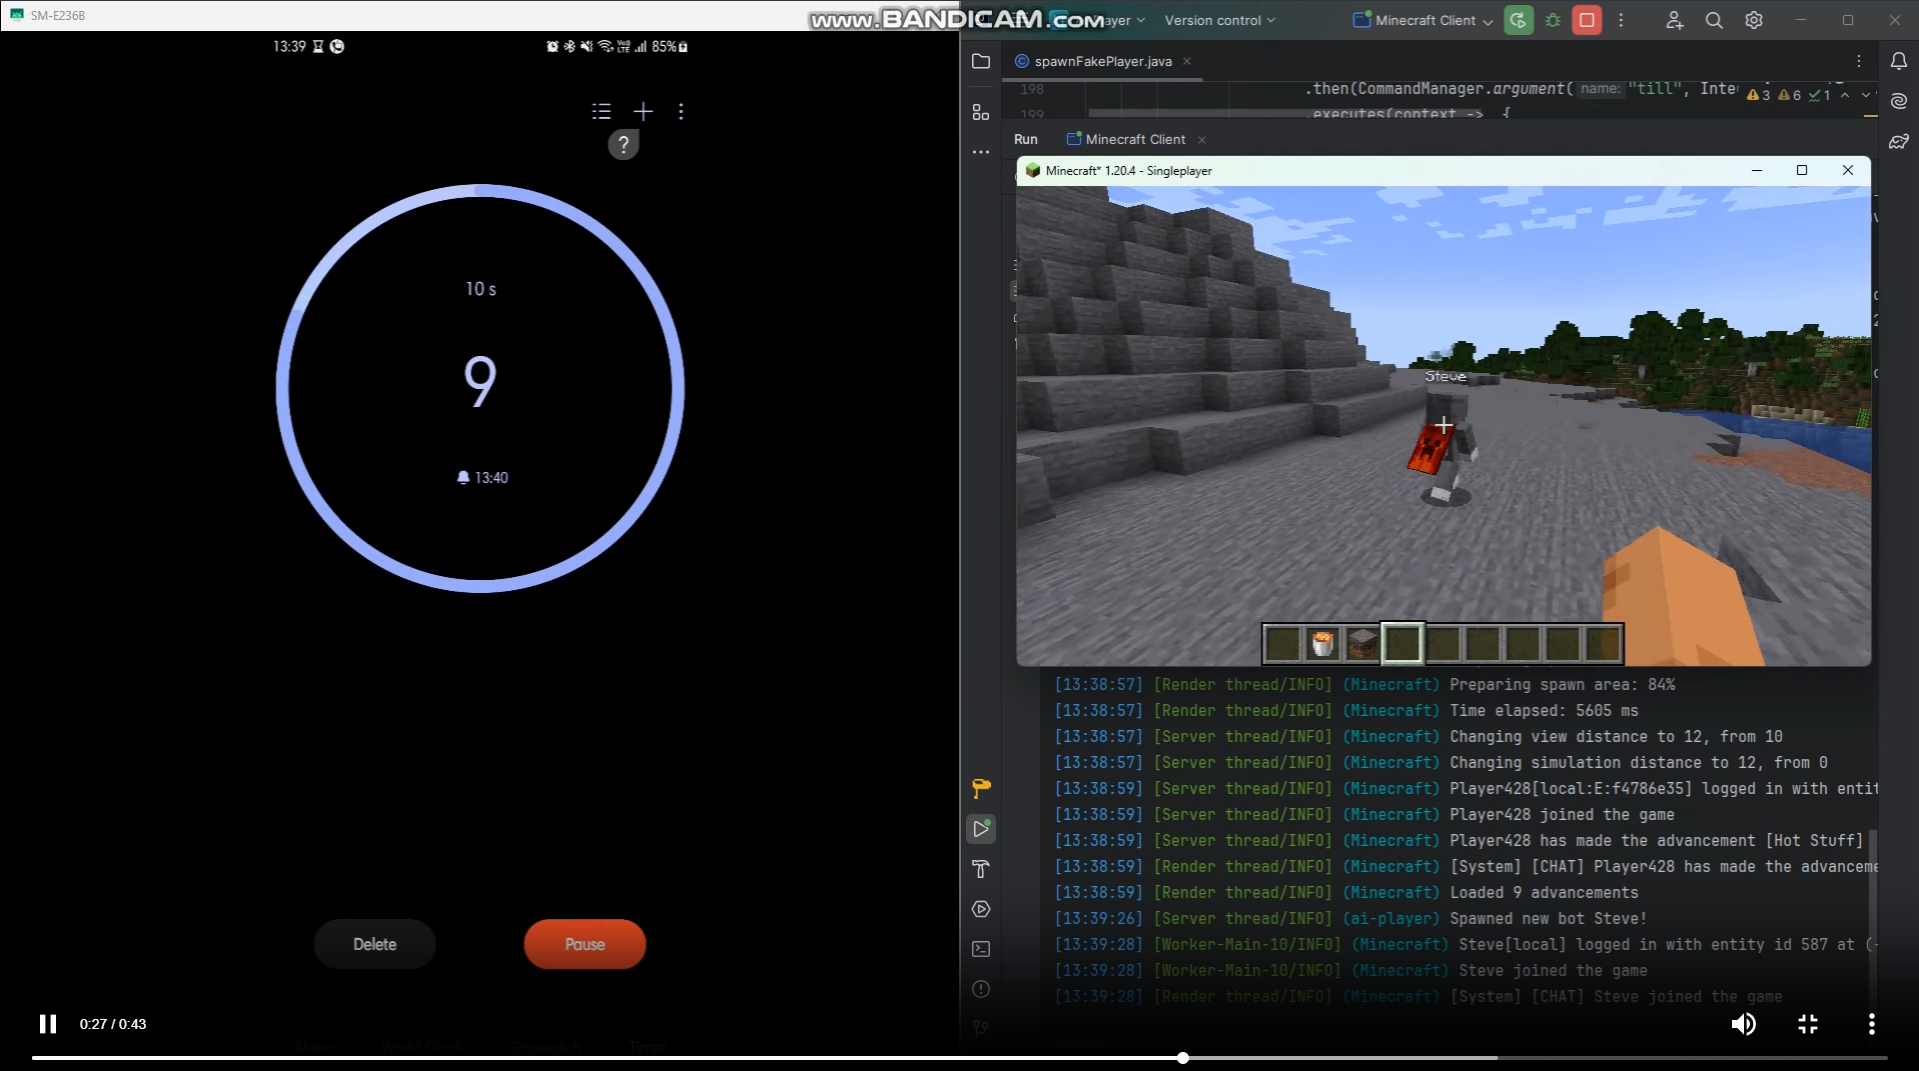Open the Terminal tool window
The height and width of the screenshot is (1071, 1919).
coord(981,949)
